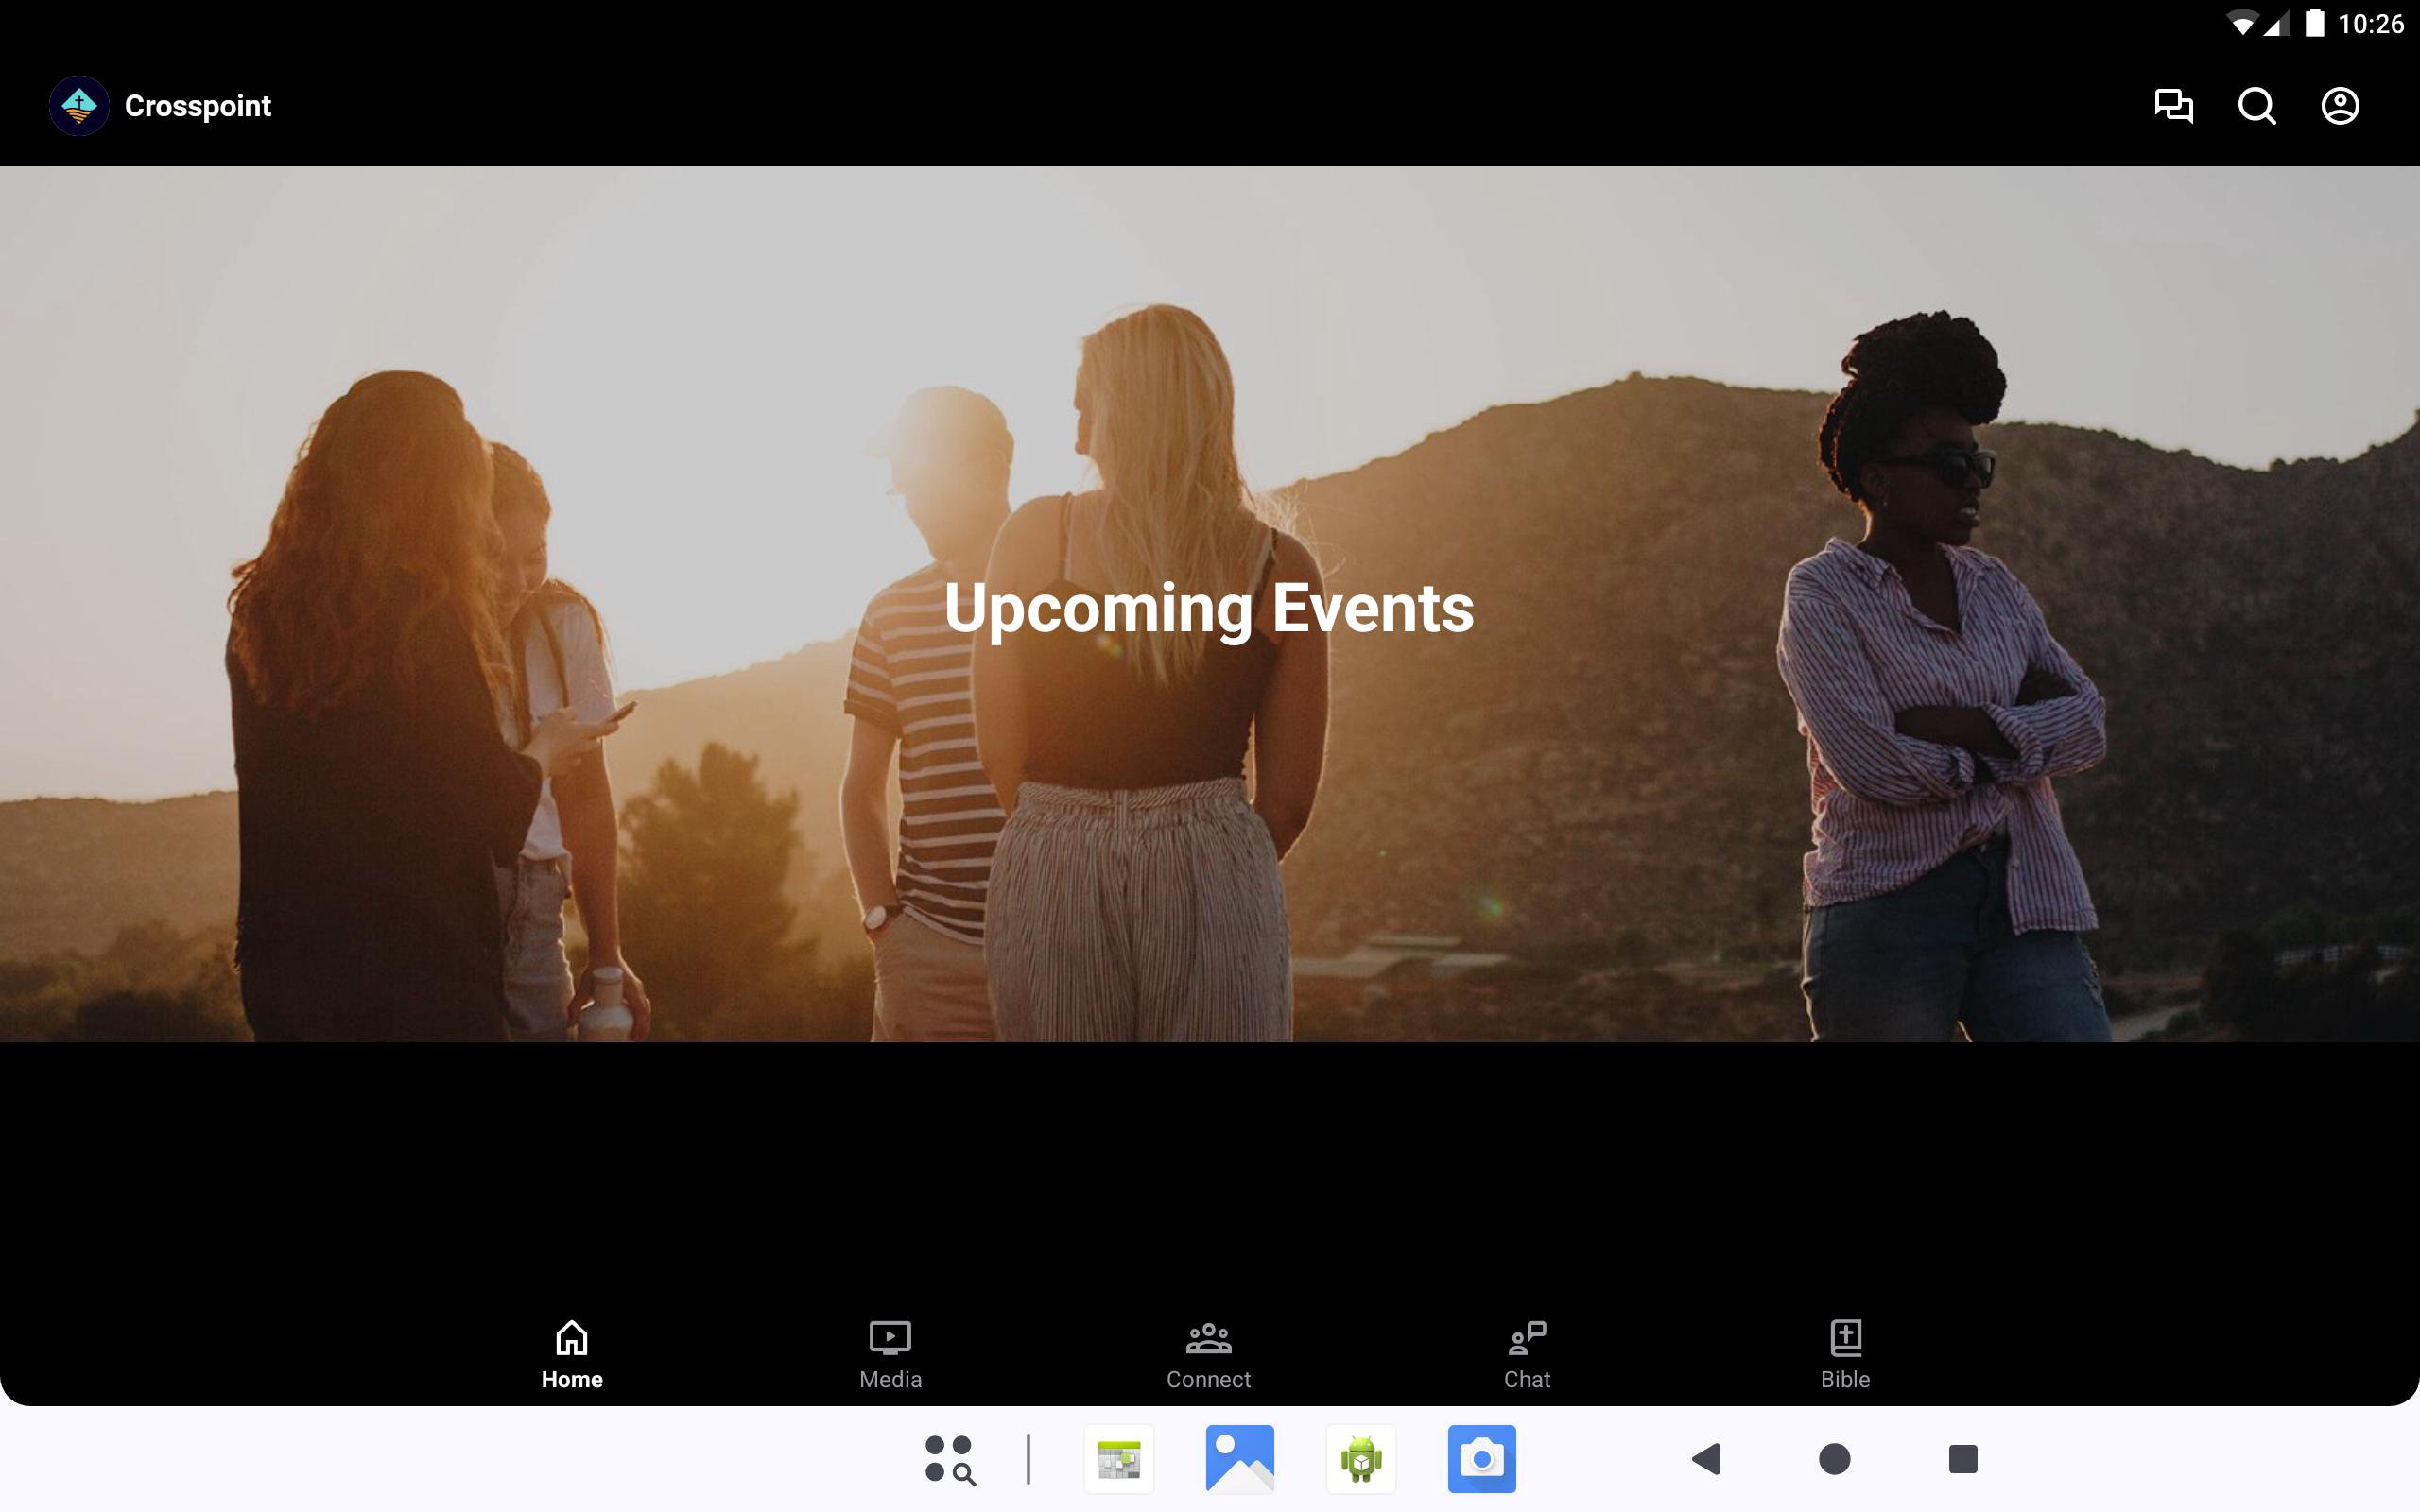Select the Home tab
The height and width of the screenshot is (1512, 2420).
pyautogui.click(x=572, y=1354)
